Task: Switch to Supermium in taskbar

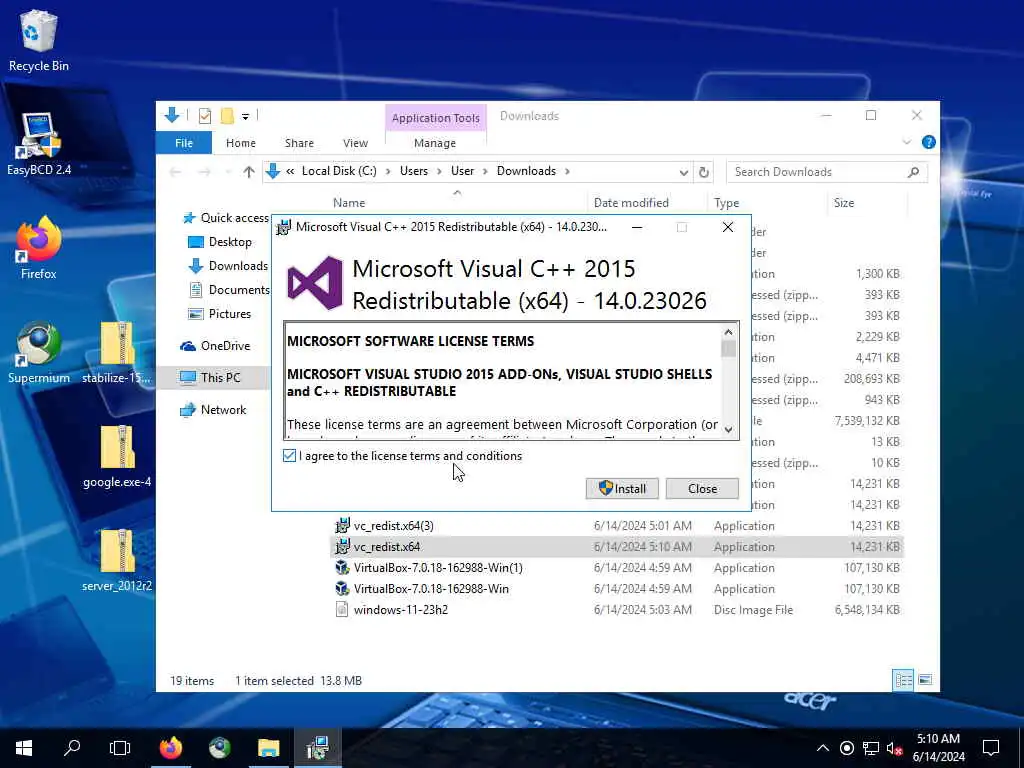Action: 219,748
